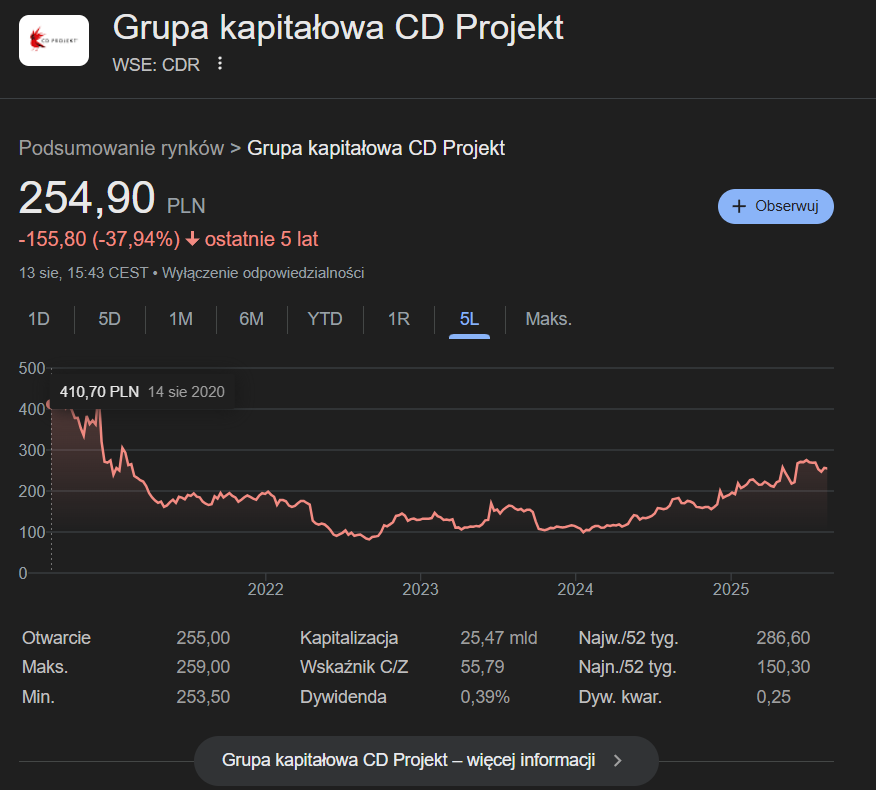The width and height of the screenshot is (876, 790).
Task: Click the 410,70 PLN tooltip value
Action: pos(99,392)
